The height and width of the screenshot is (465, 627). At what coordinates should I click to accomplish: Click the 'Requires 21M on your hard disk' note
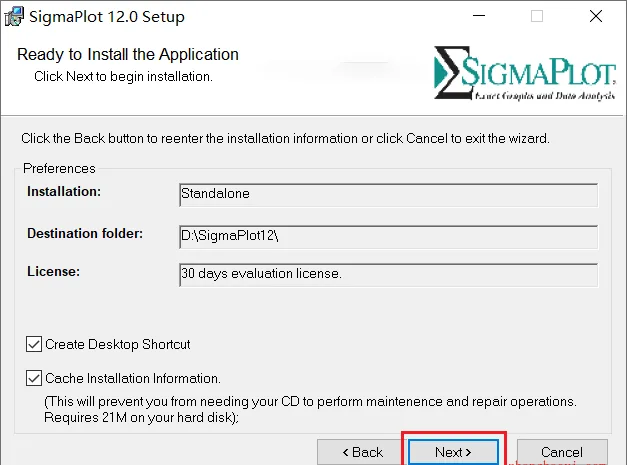tap(141, 417)
